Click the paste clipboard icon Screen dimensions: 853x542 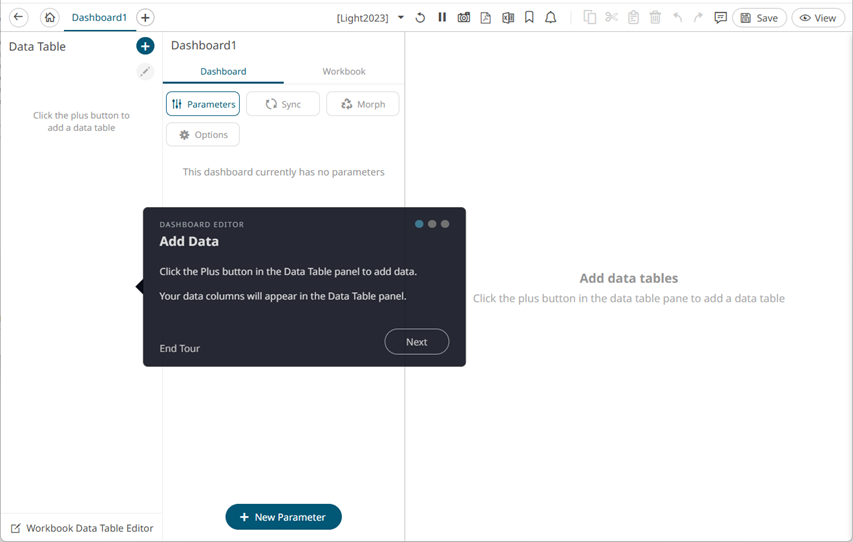633,17
